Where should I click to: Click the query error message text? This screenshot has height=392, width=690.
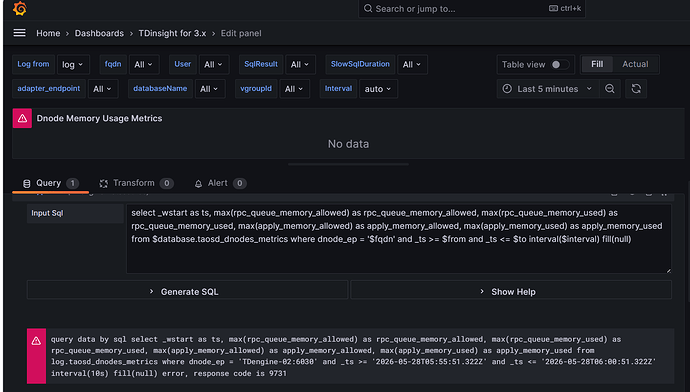click(x=353, y=356)
